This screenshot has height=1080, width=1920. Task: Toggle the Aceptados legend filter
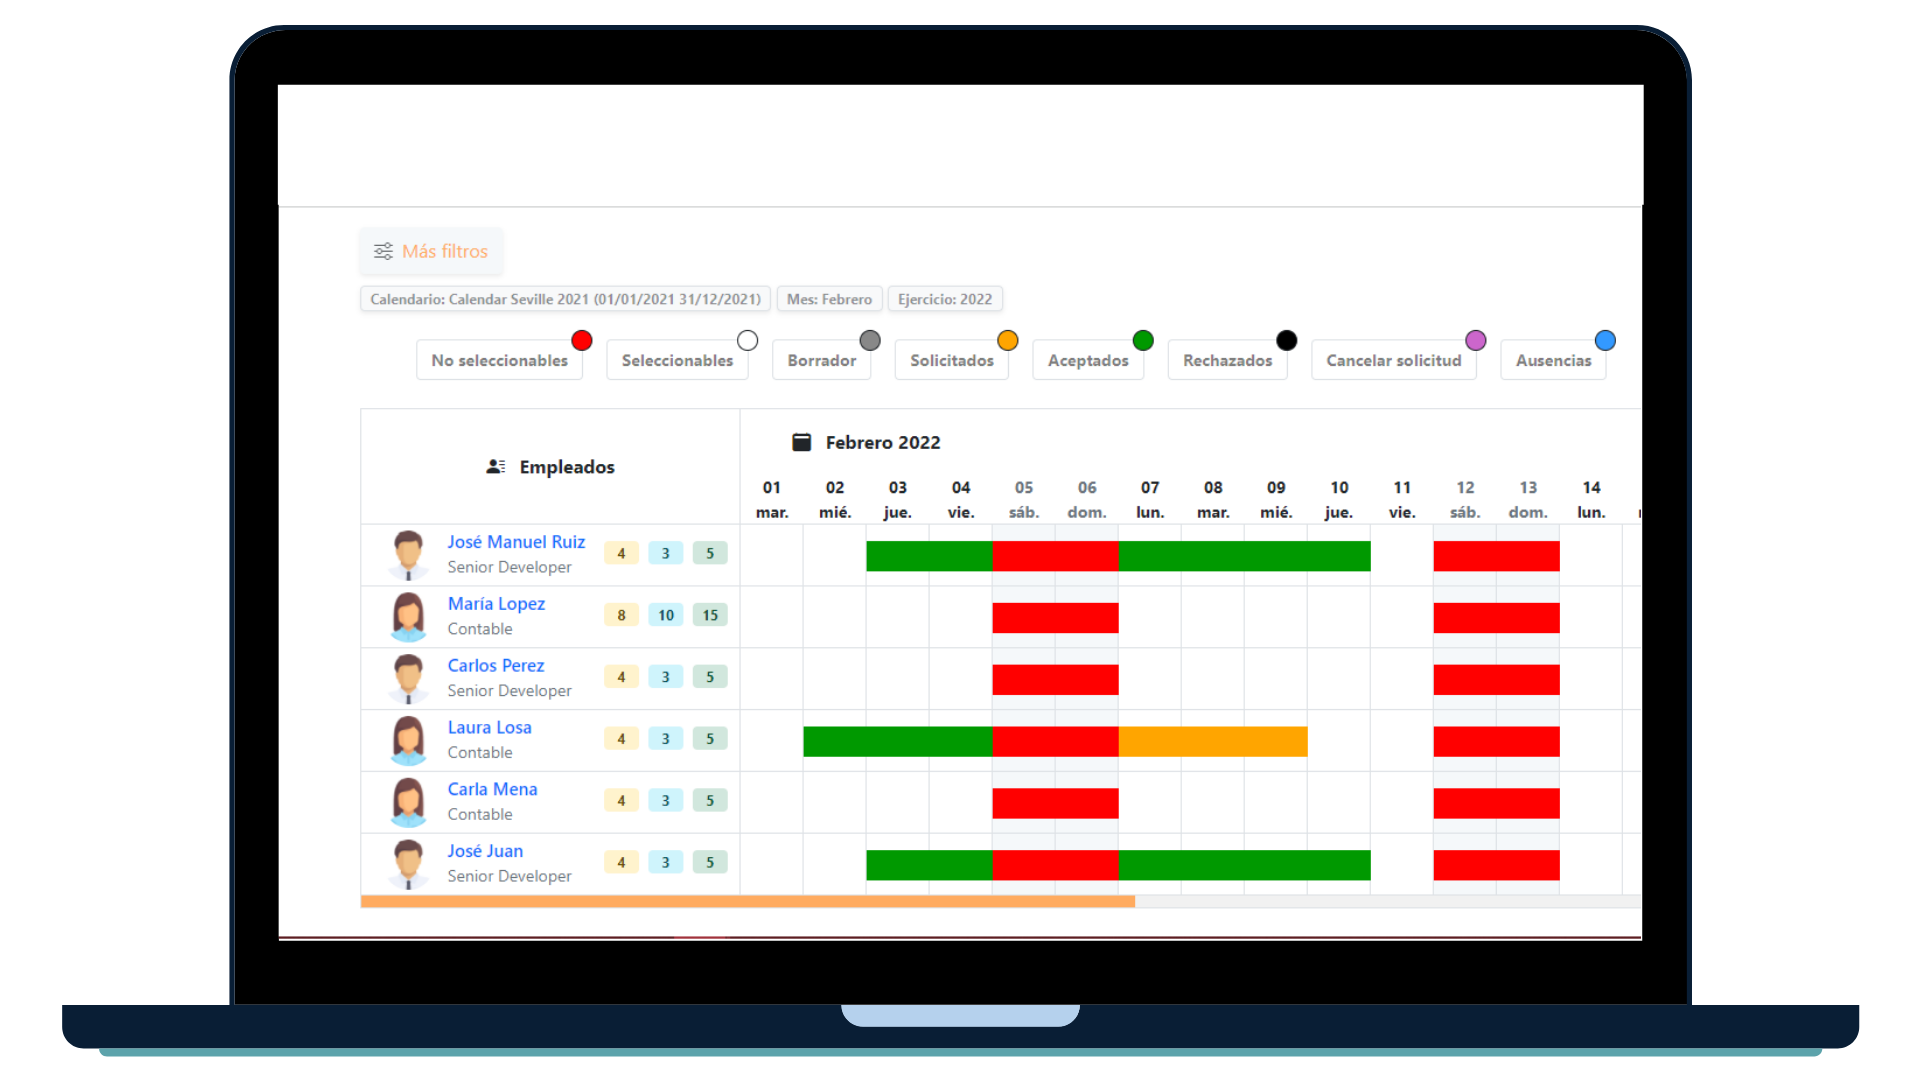tap(1087, 360)
